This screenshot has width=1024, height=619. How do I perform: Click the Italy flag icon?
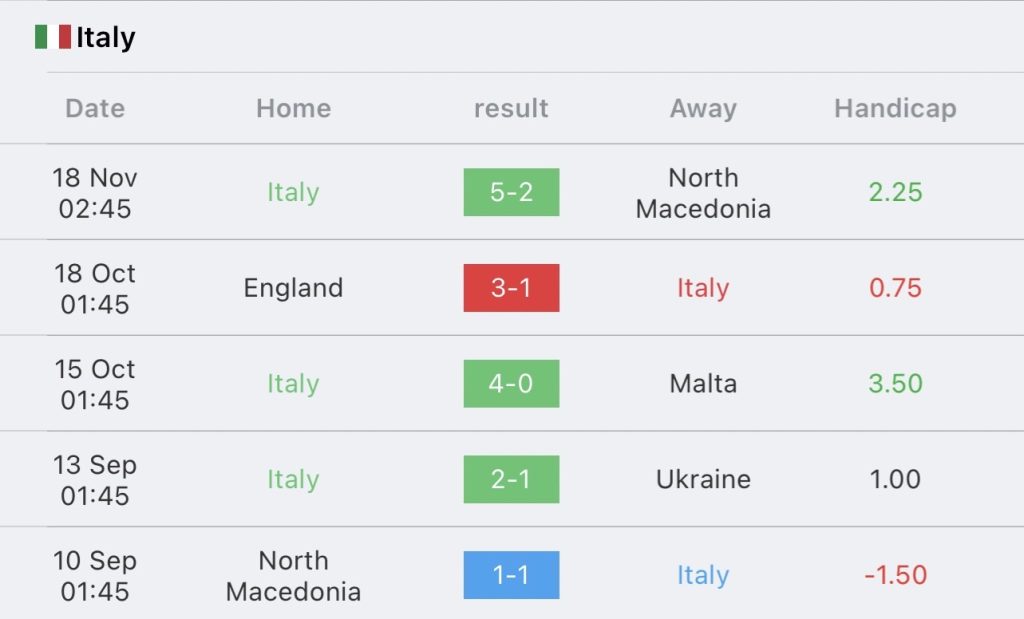click(x=53, y=37)
